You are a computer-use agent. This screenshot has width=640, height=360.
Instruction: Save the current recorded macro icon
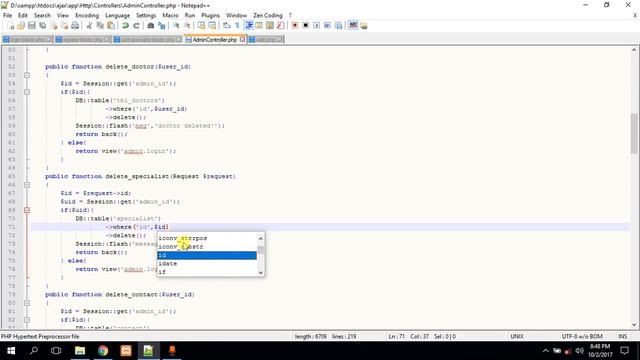[x=338, y=26]
